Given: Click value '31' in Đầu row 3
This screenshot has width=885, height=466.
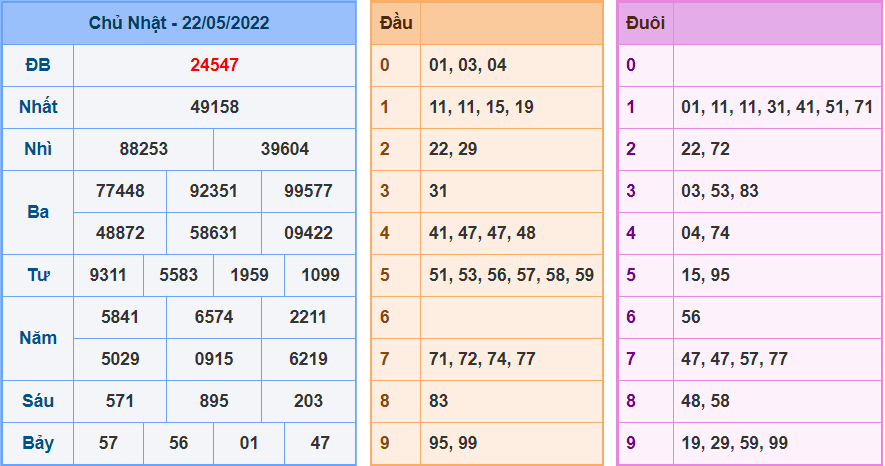Looking at the screenshot, I should [x=438, y=191].
